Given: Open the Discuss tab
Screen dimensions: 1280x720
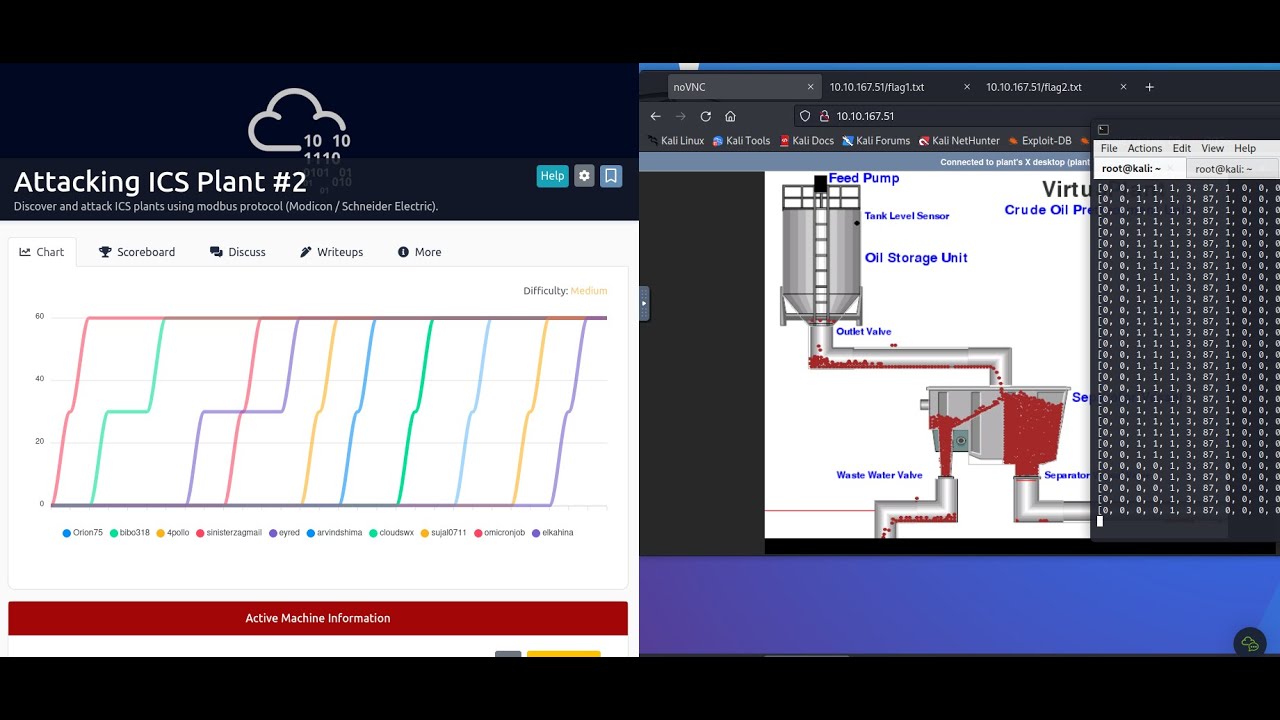Looking at the screenshot, I should (x=238, y=252).
